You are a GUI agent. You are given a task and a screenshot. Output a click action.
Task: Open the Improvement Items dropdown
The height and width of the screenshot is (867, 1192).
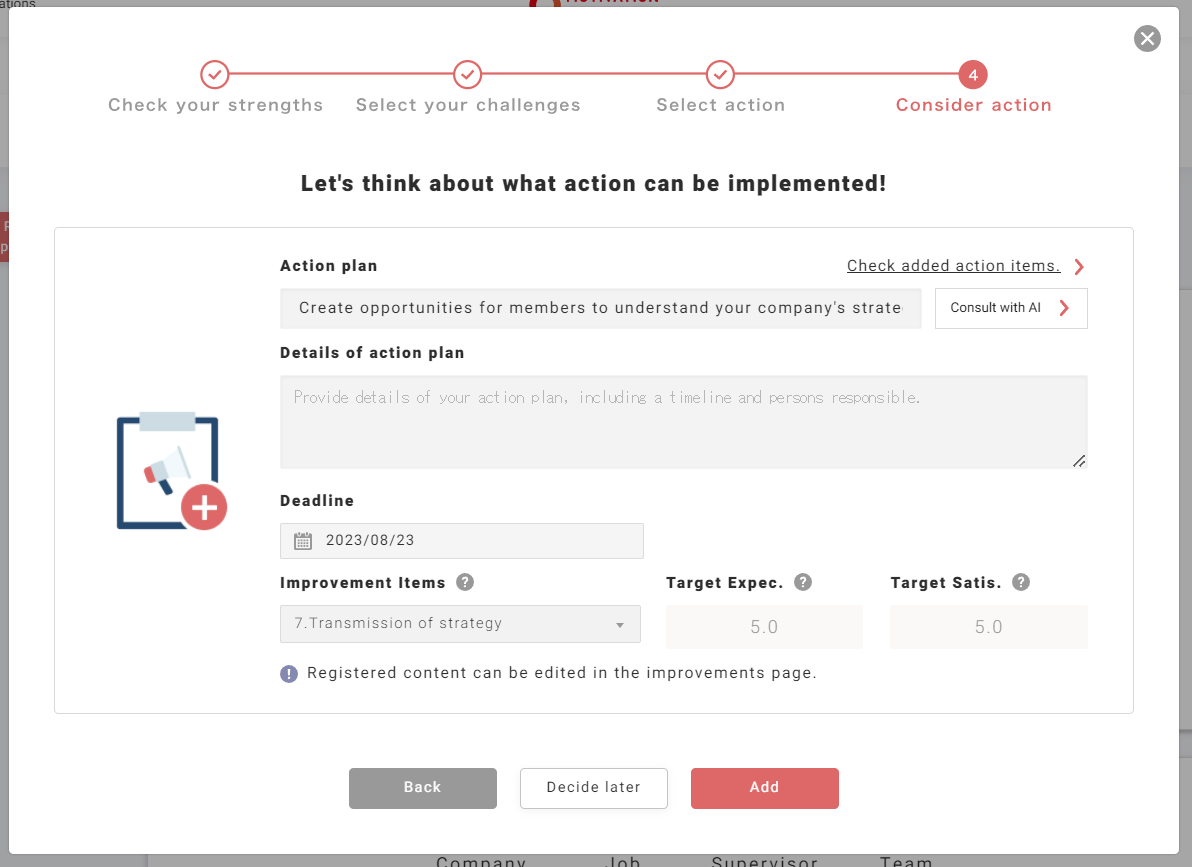coord(460,624)
